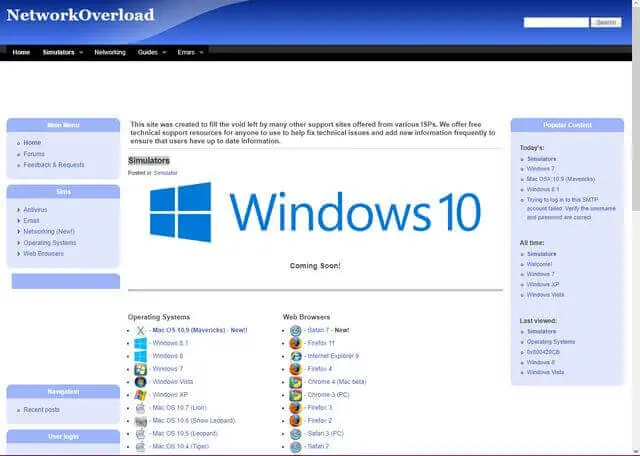The height and width of the screenshot is (456, 640).
Task: Click the Windows 8 logo icon
Action: tap(140, 356)
